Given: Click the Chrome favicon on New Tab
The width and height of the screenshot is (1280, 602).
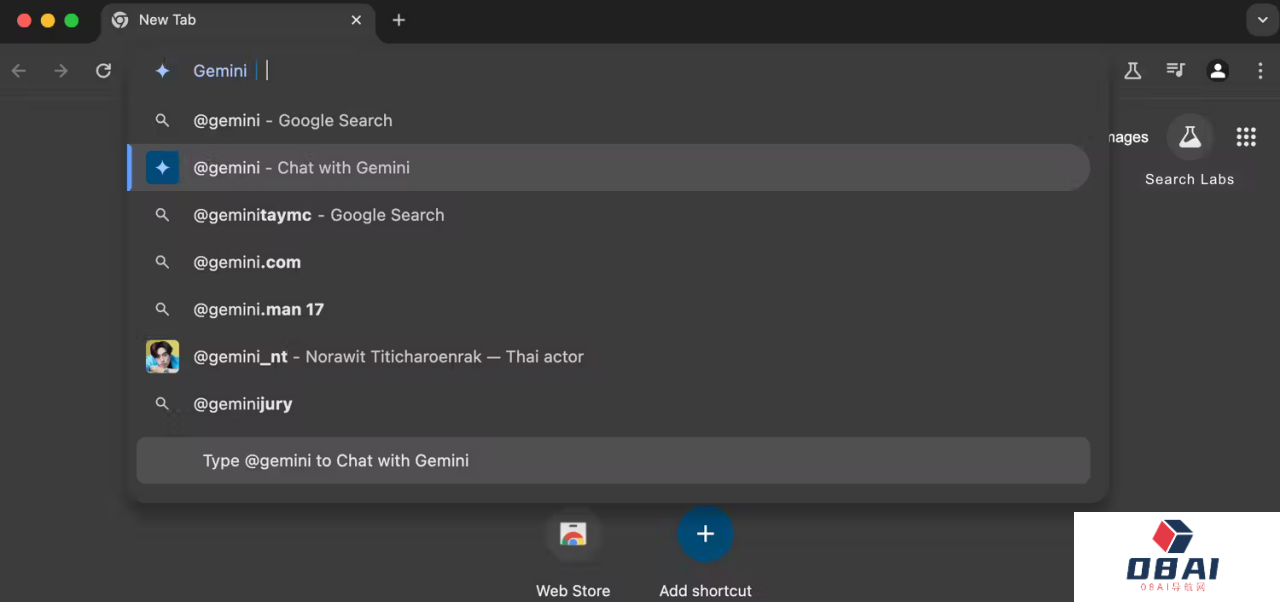Looking at the screenshot, I should pyautogui.click(x=120, y=20).
